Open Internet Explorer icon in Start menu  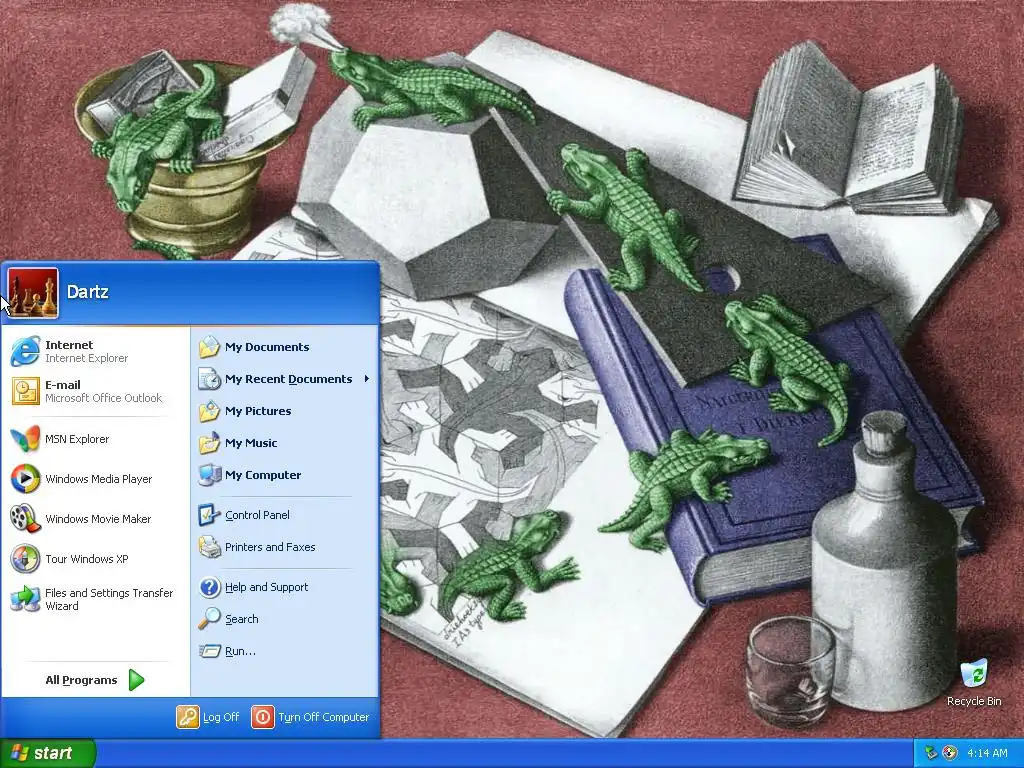pos(25,351)
